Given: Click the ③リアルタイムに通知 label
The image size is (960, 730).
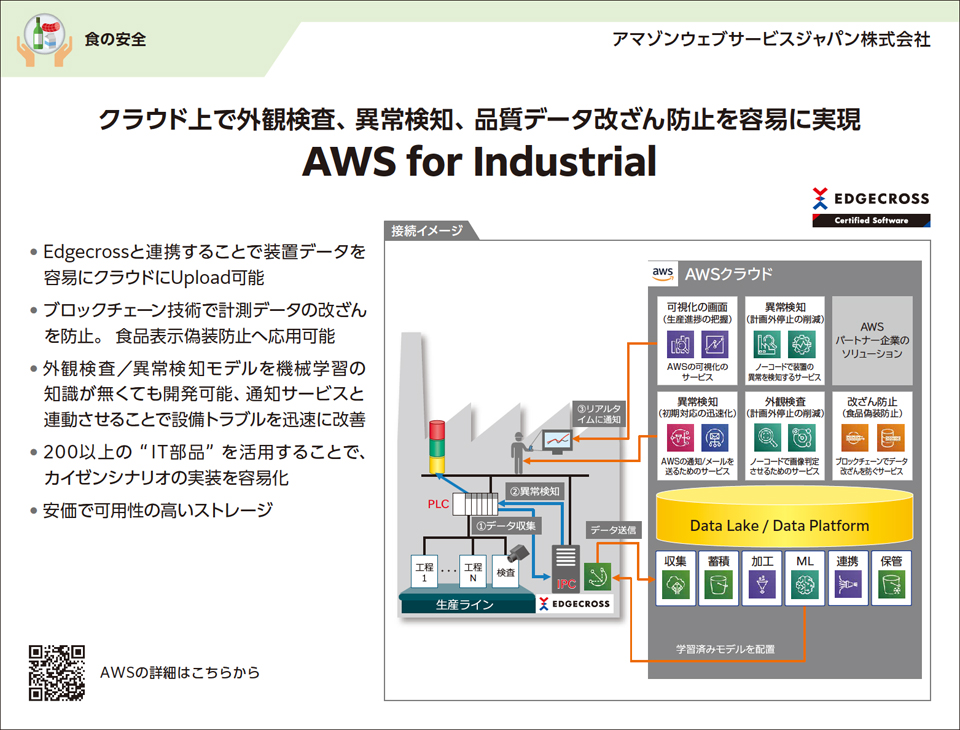Looking at the screenshot, I should [x=599, y=414].
